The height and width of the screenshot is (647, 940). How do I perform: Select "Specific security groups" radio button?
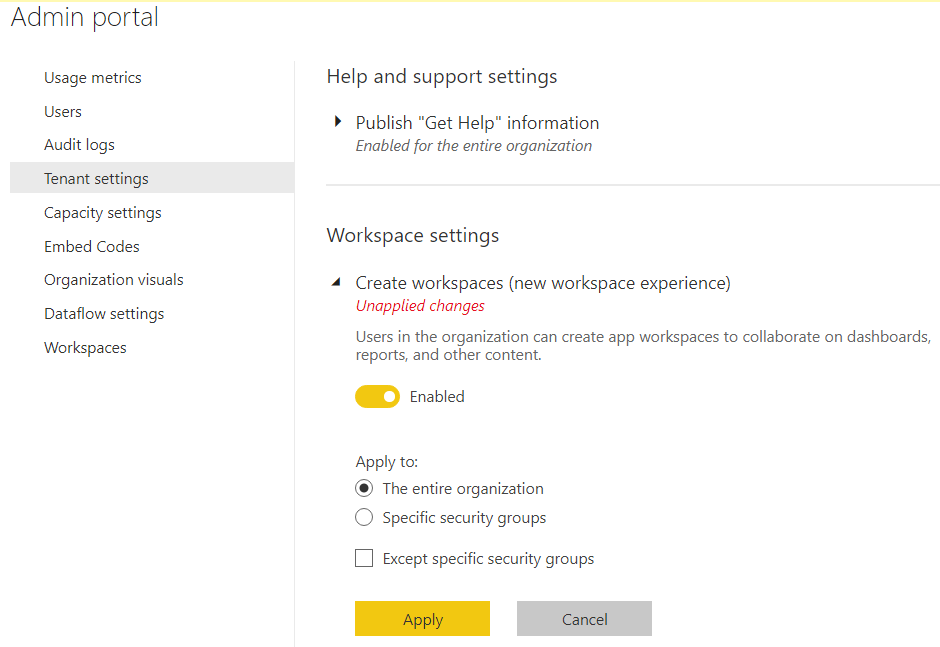[364, 517]
